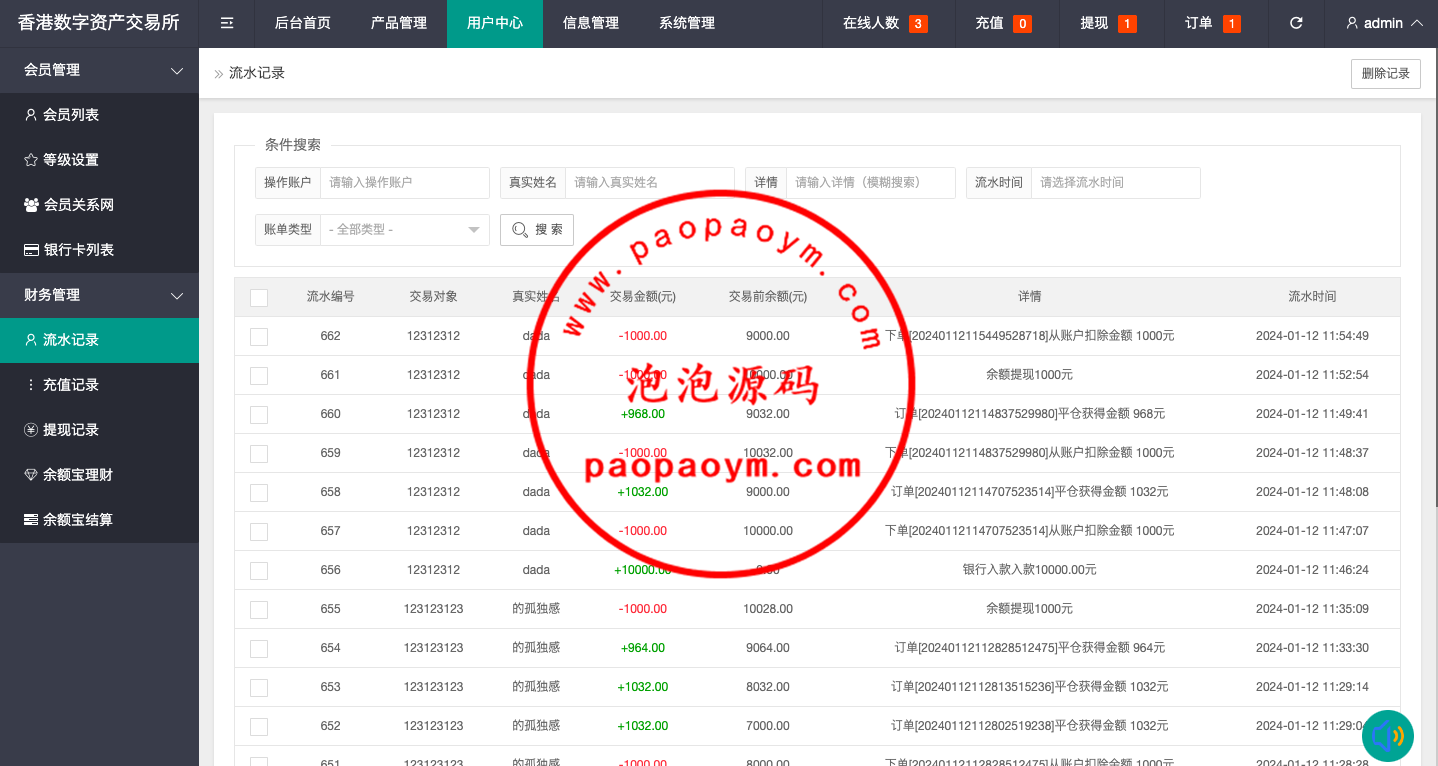Check the box for record 656
Image resolution: width=1438 pixels, height=766 pixels.
[259, 570]
